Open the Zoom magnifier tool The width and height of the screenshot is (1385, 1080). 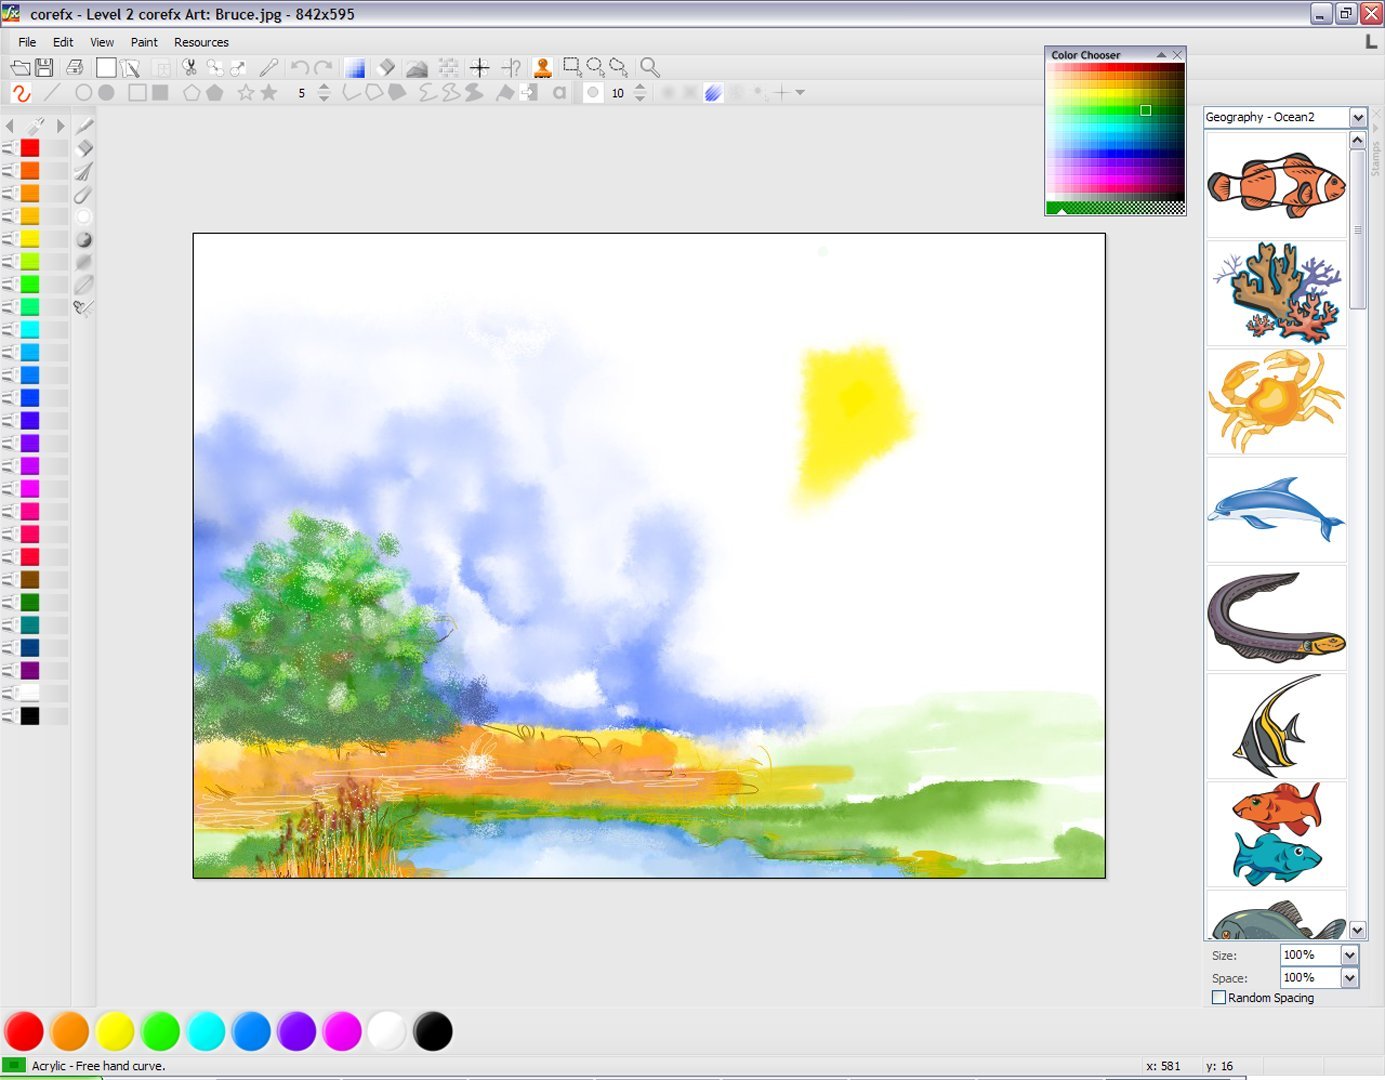649,67
